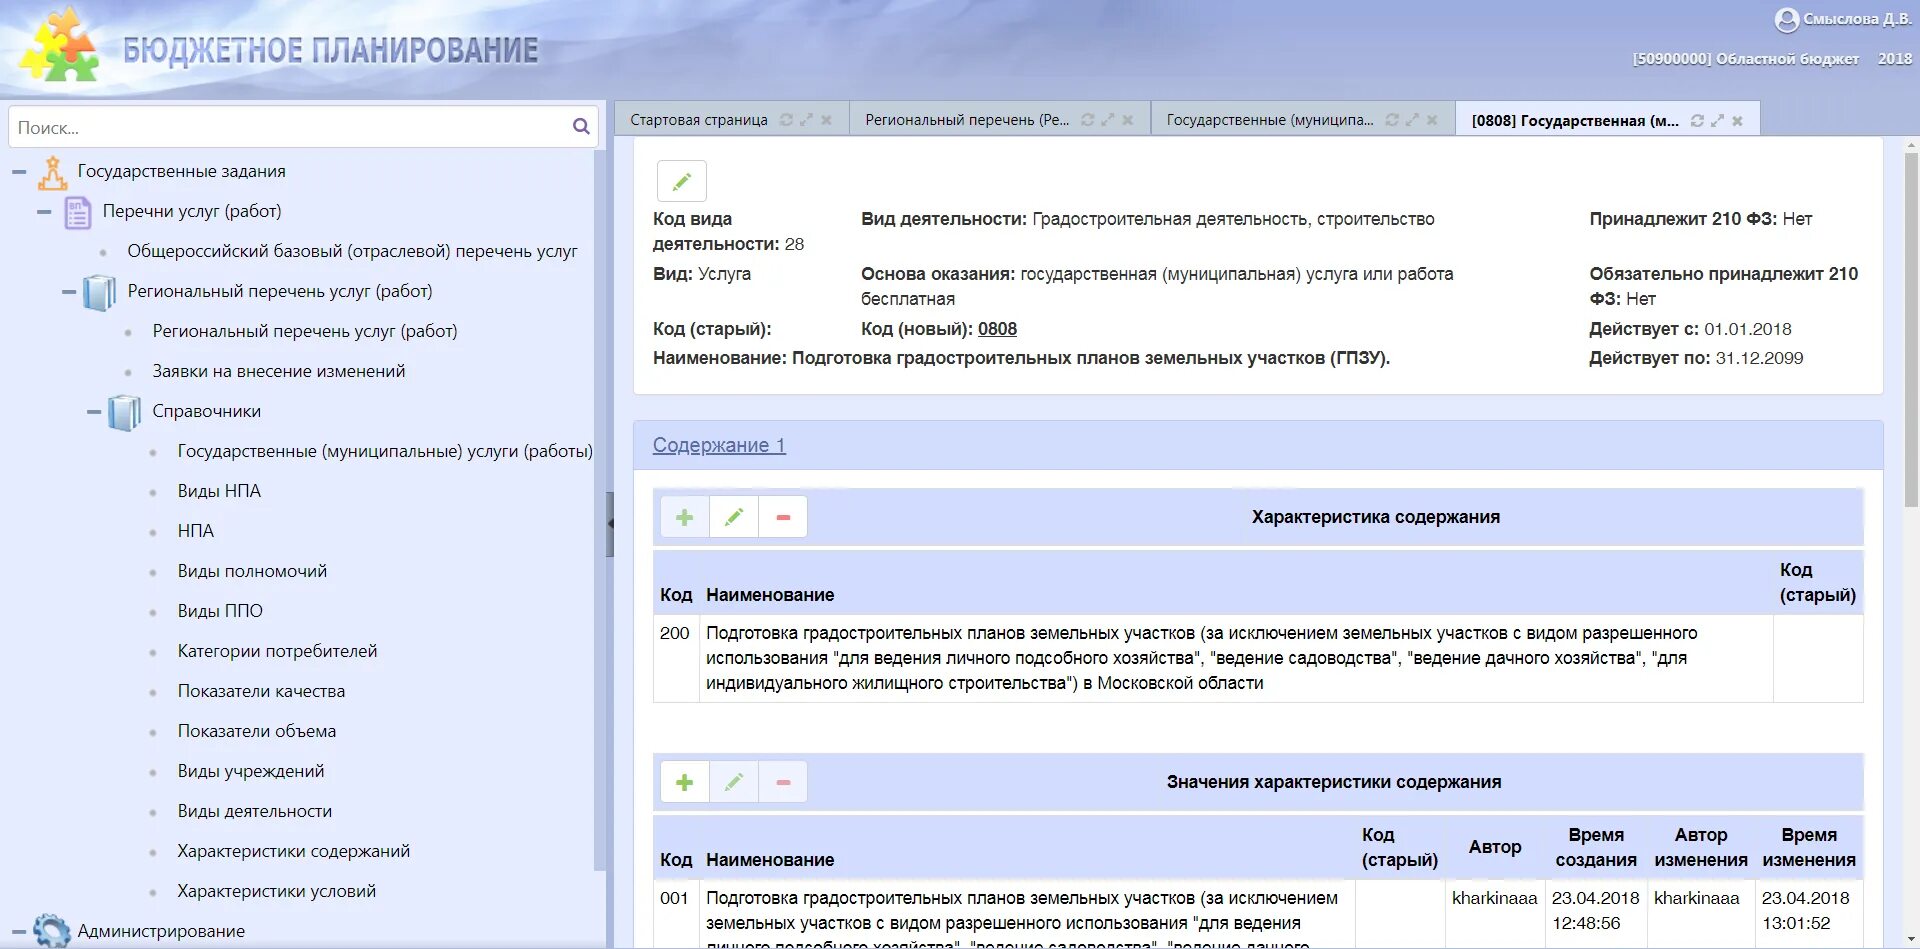Add a row in Значения характеристики содержания
Viewport: 1920px width, 949px height.
tap(685, 782)
